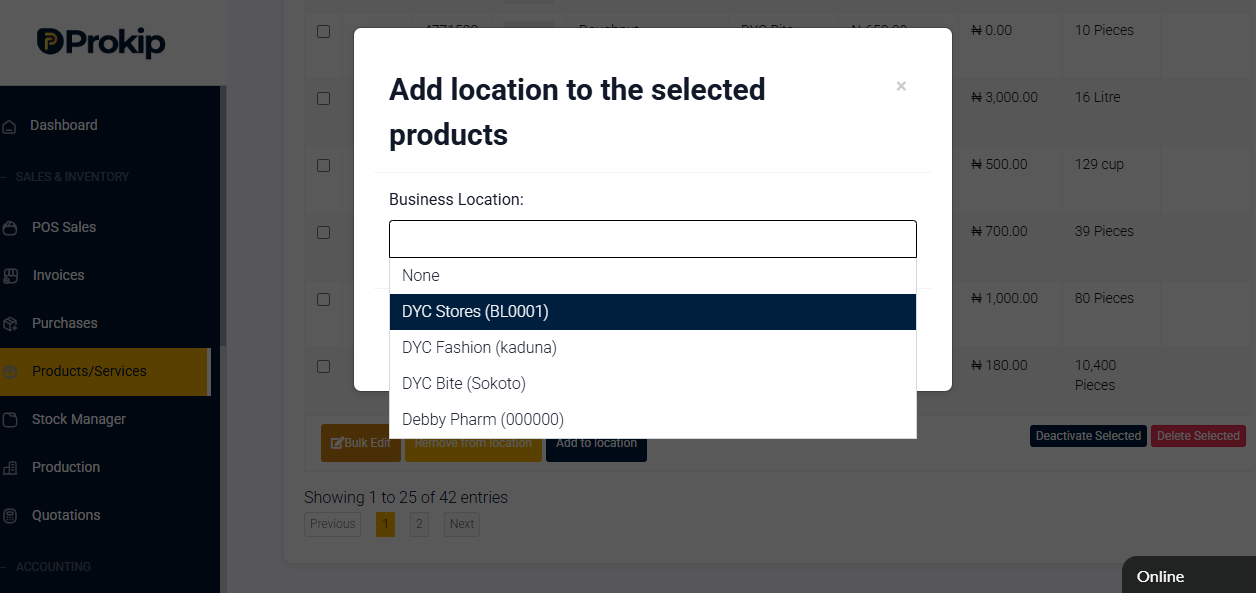
Task: Open Quotations menu item
Action: 66,515
